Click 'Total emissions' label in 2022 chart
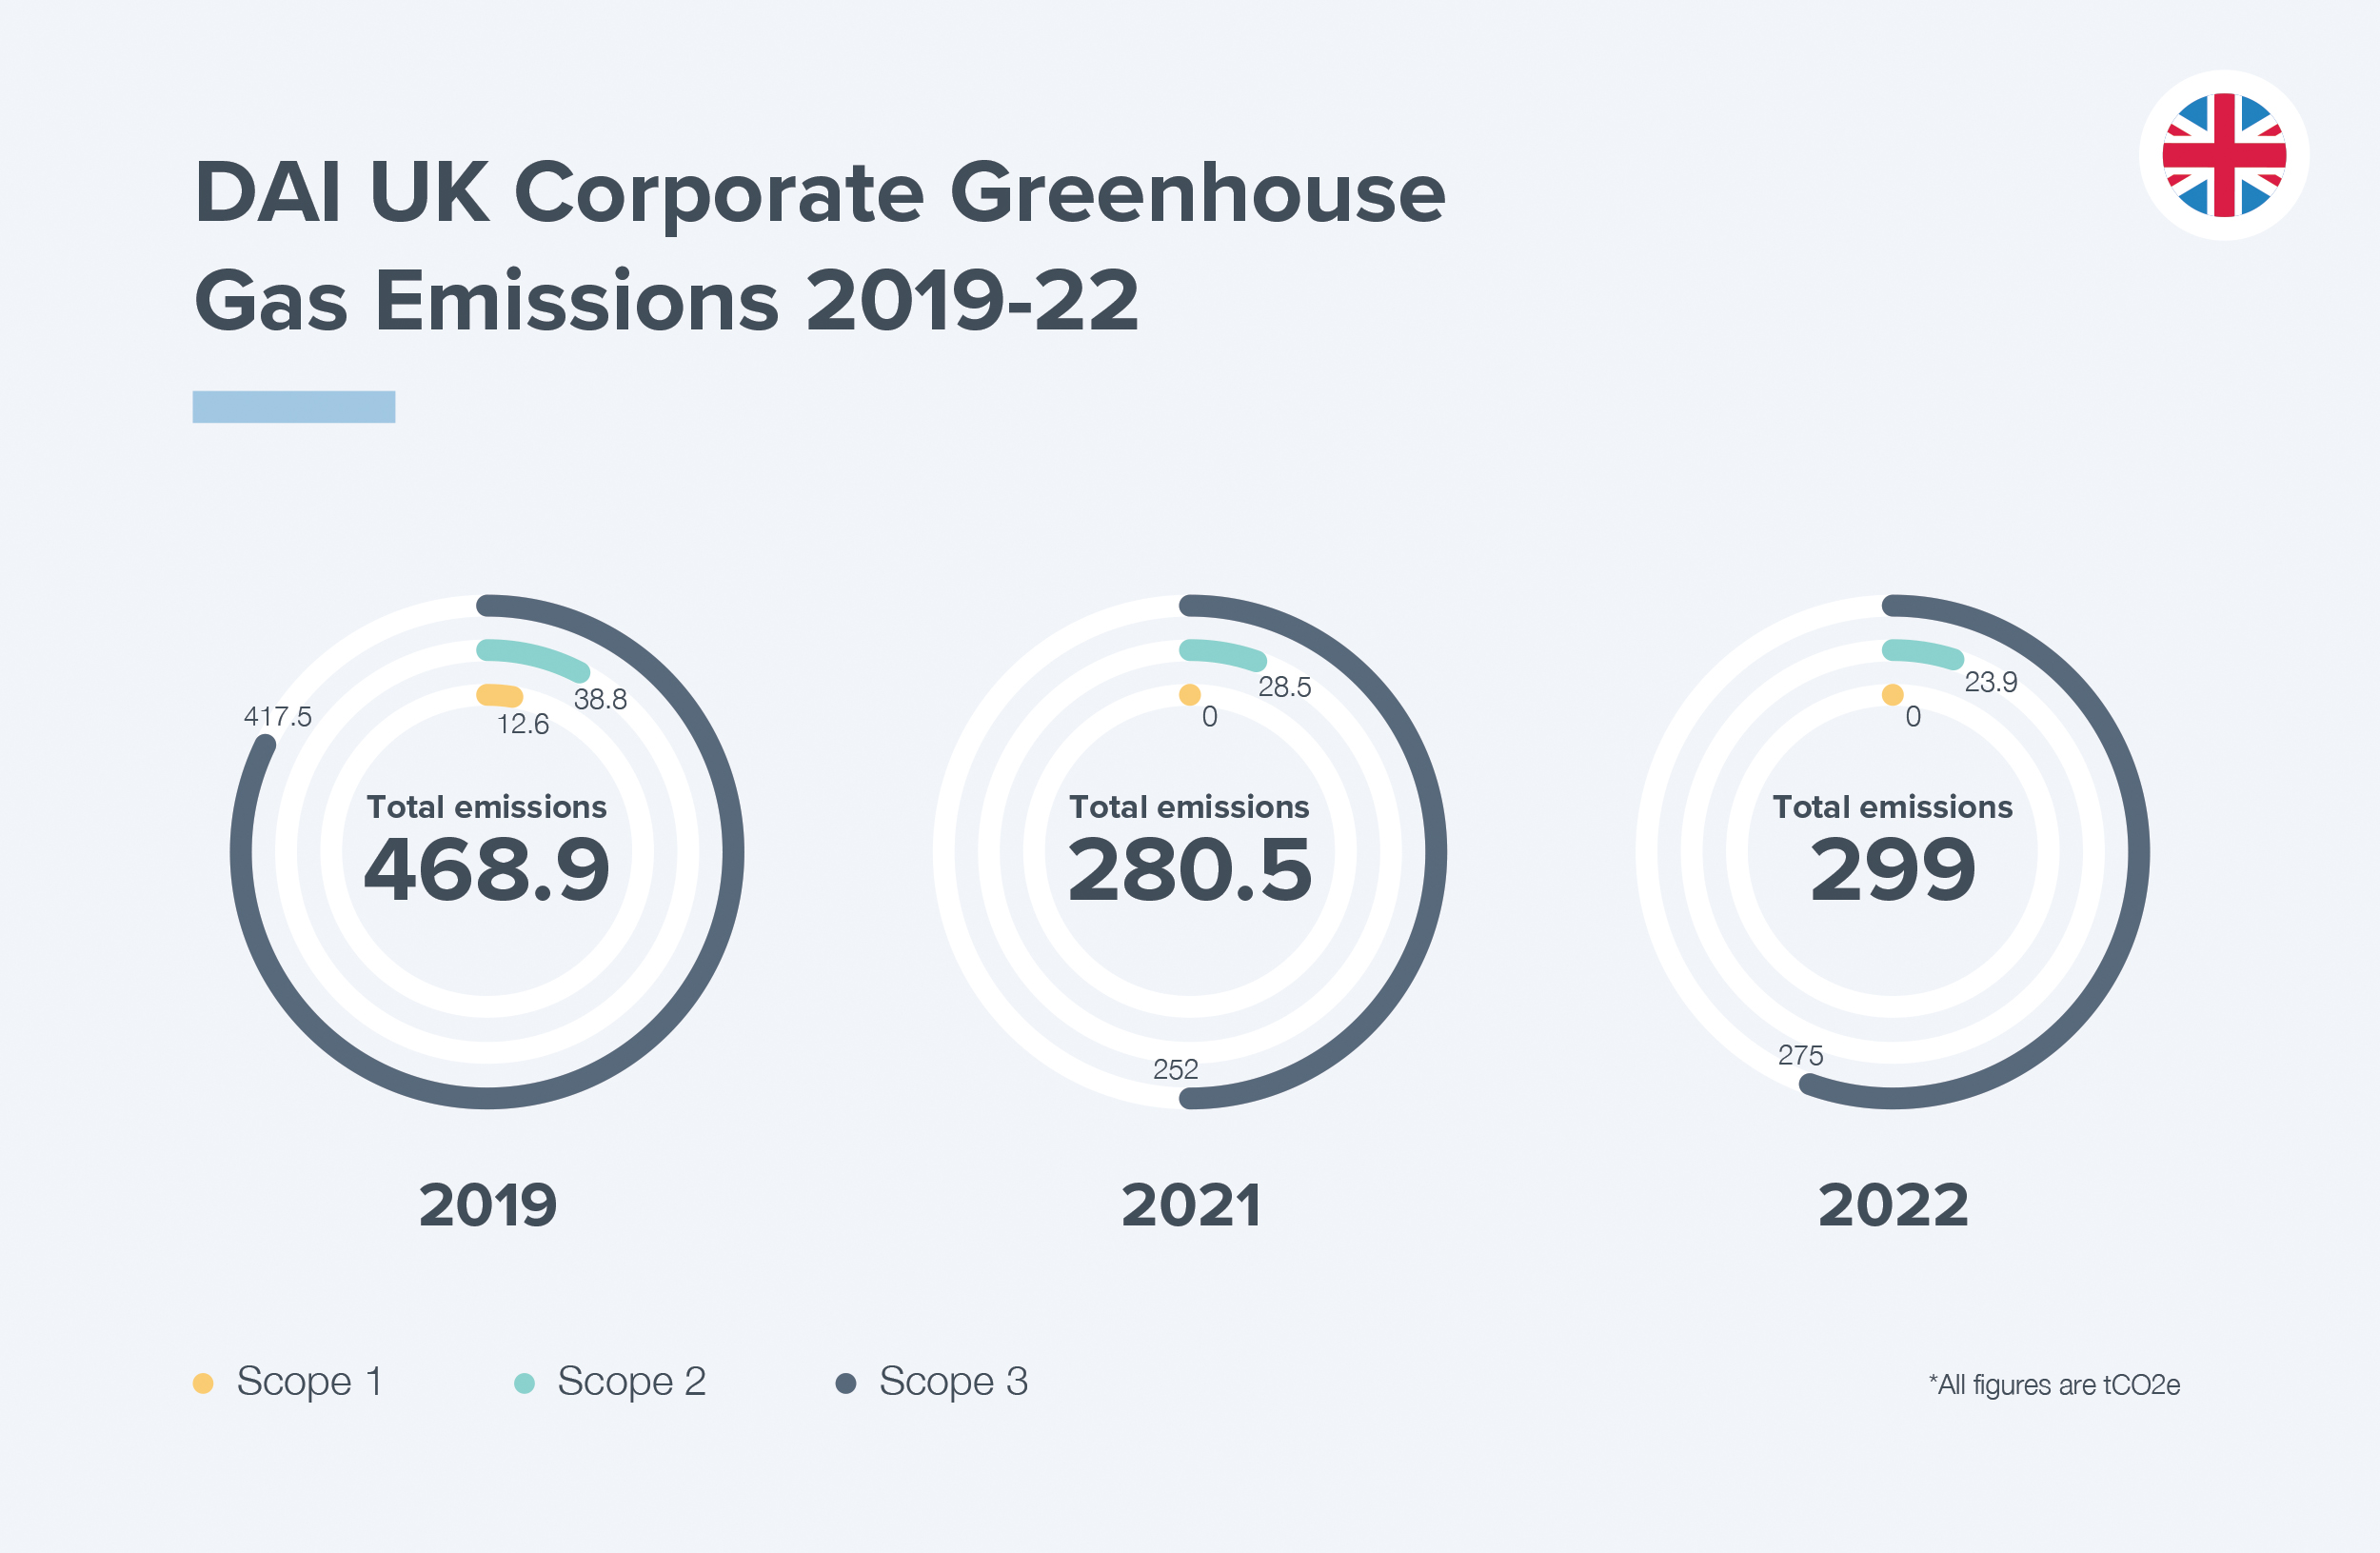2380x1553 pixels. click(1893, 807)
